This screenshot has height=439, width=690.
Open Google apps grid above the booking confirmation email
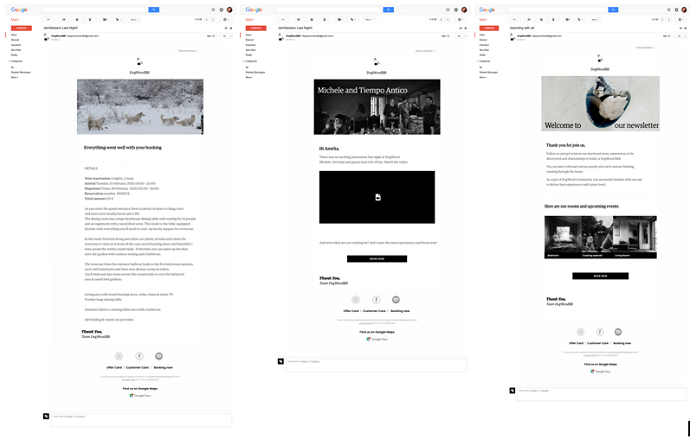coord(212,9)
